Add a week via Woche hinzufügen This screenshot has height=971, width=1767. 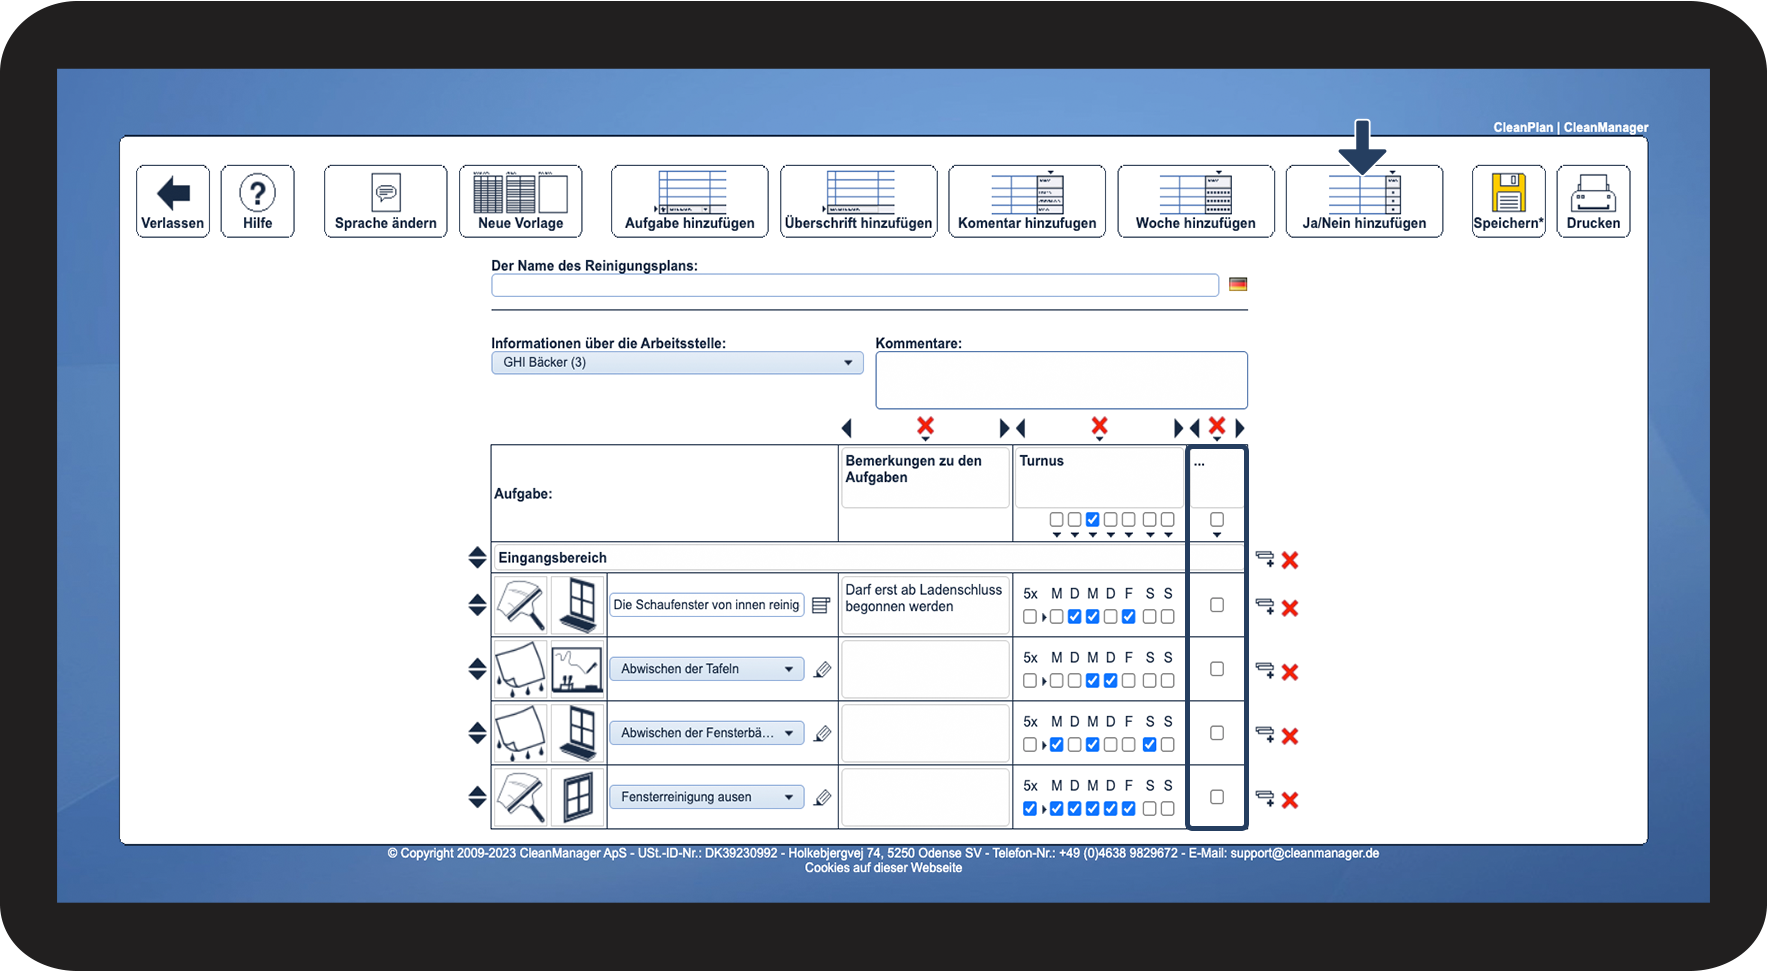click(x=1196, y=201)
